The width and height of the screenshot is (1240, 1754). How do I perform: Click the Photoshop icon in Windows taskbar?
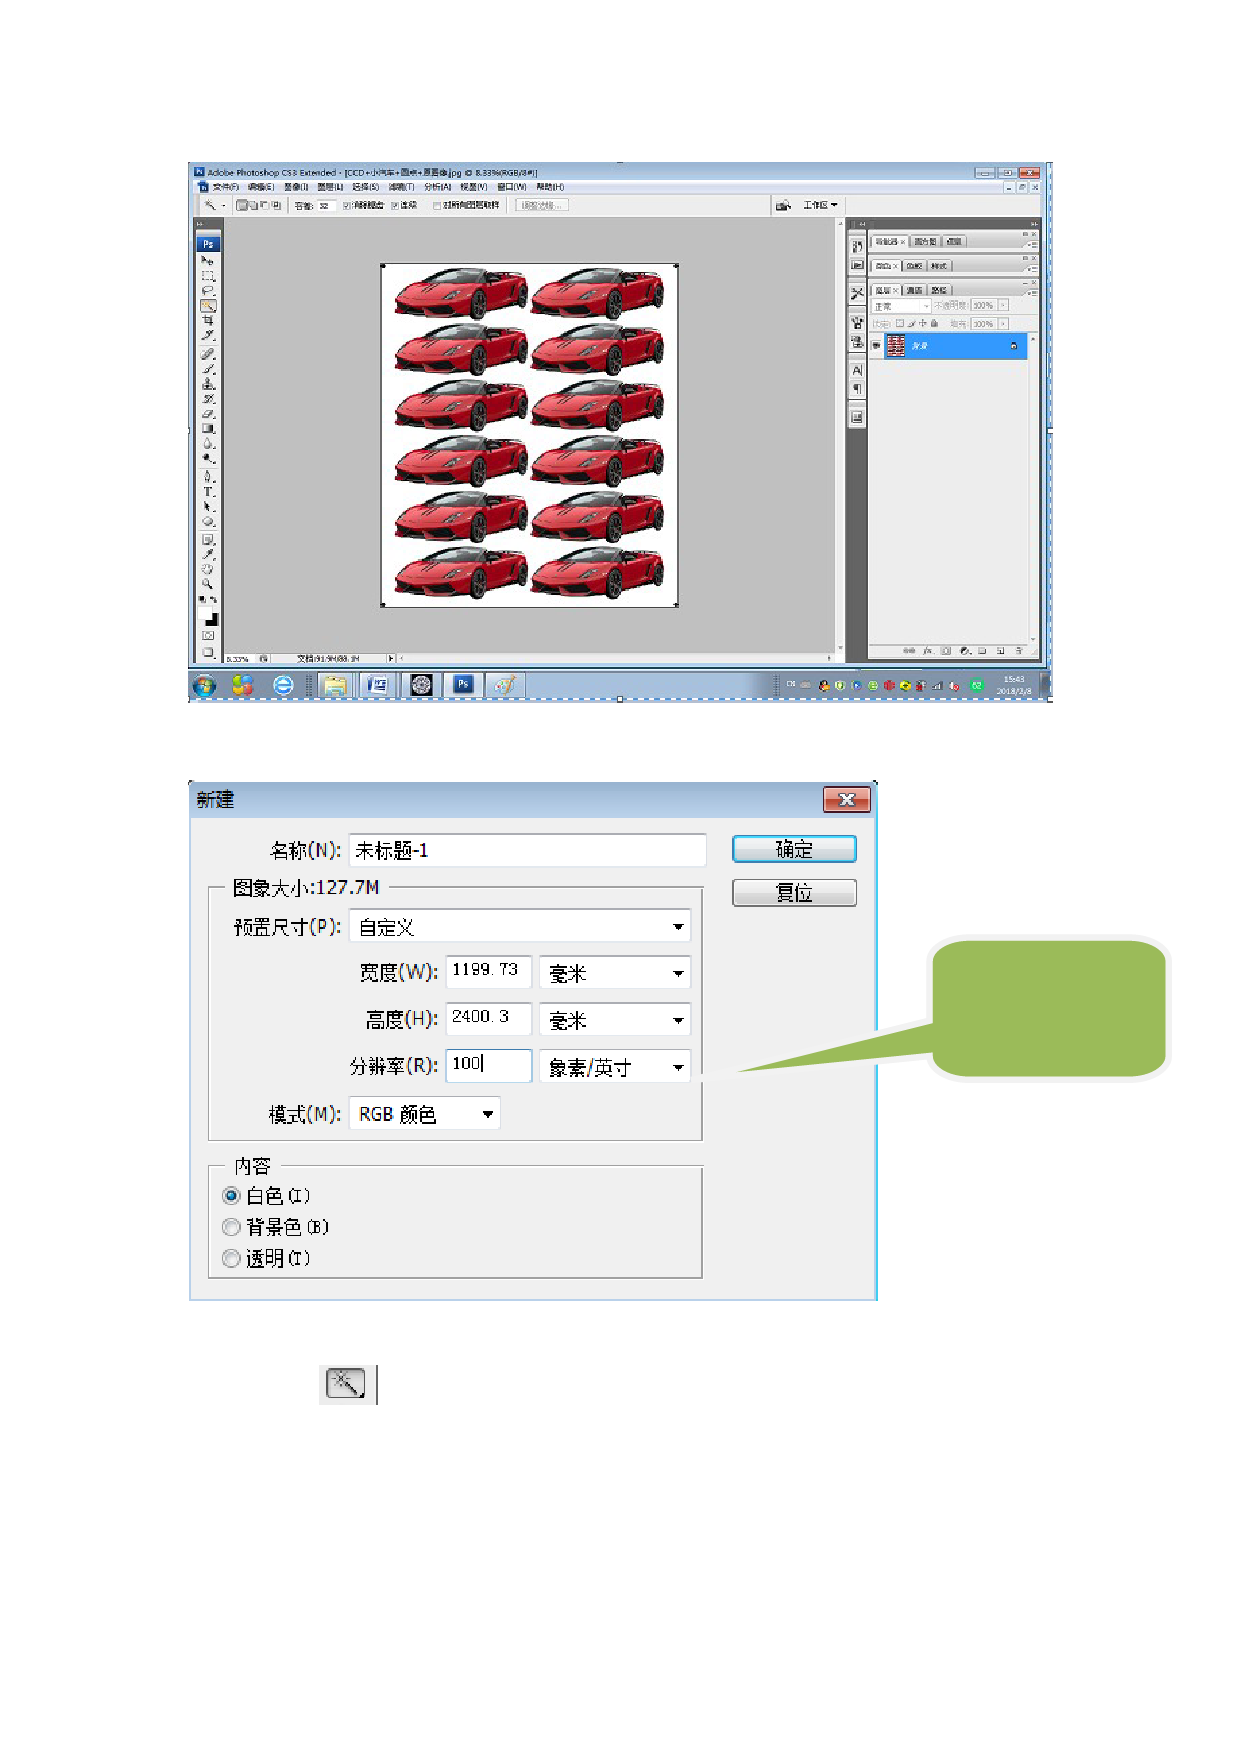(x=463, y=685)
